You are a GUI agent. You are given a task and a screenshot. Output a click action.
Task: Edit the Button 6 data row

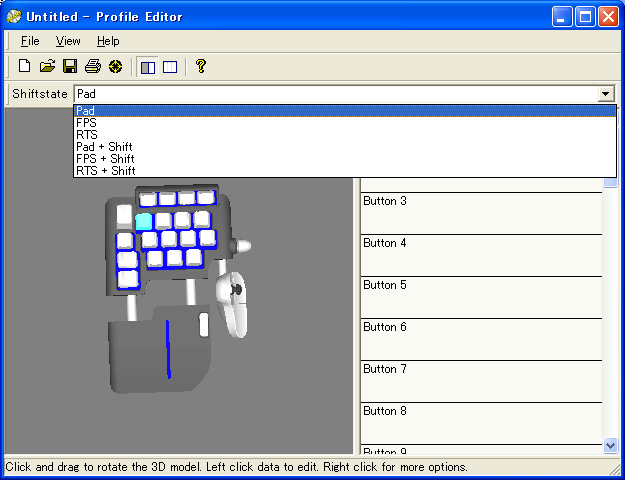pos(481,340)
